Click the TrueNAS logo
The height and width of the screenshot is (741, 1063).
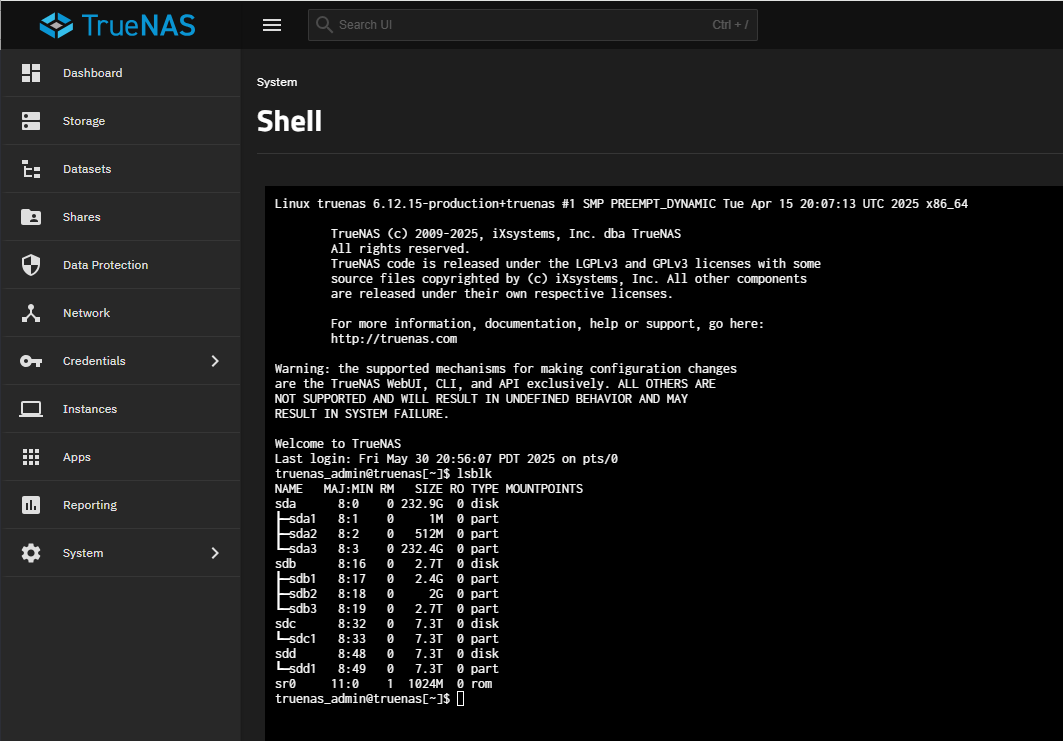117,25
